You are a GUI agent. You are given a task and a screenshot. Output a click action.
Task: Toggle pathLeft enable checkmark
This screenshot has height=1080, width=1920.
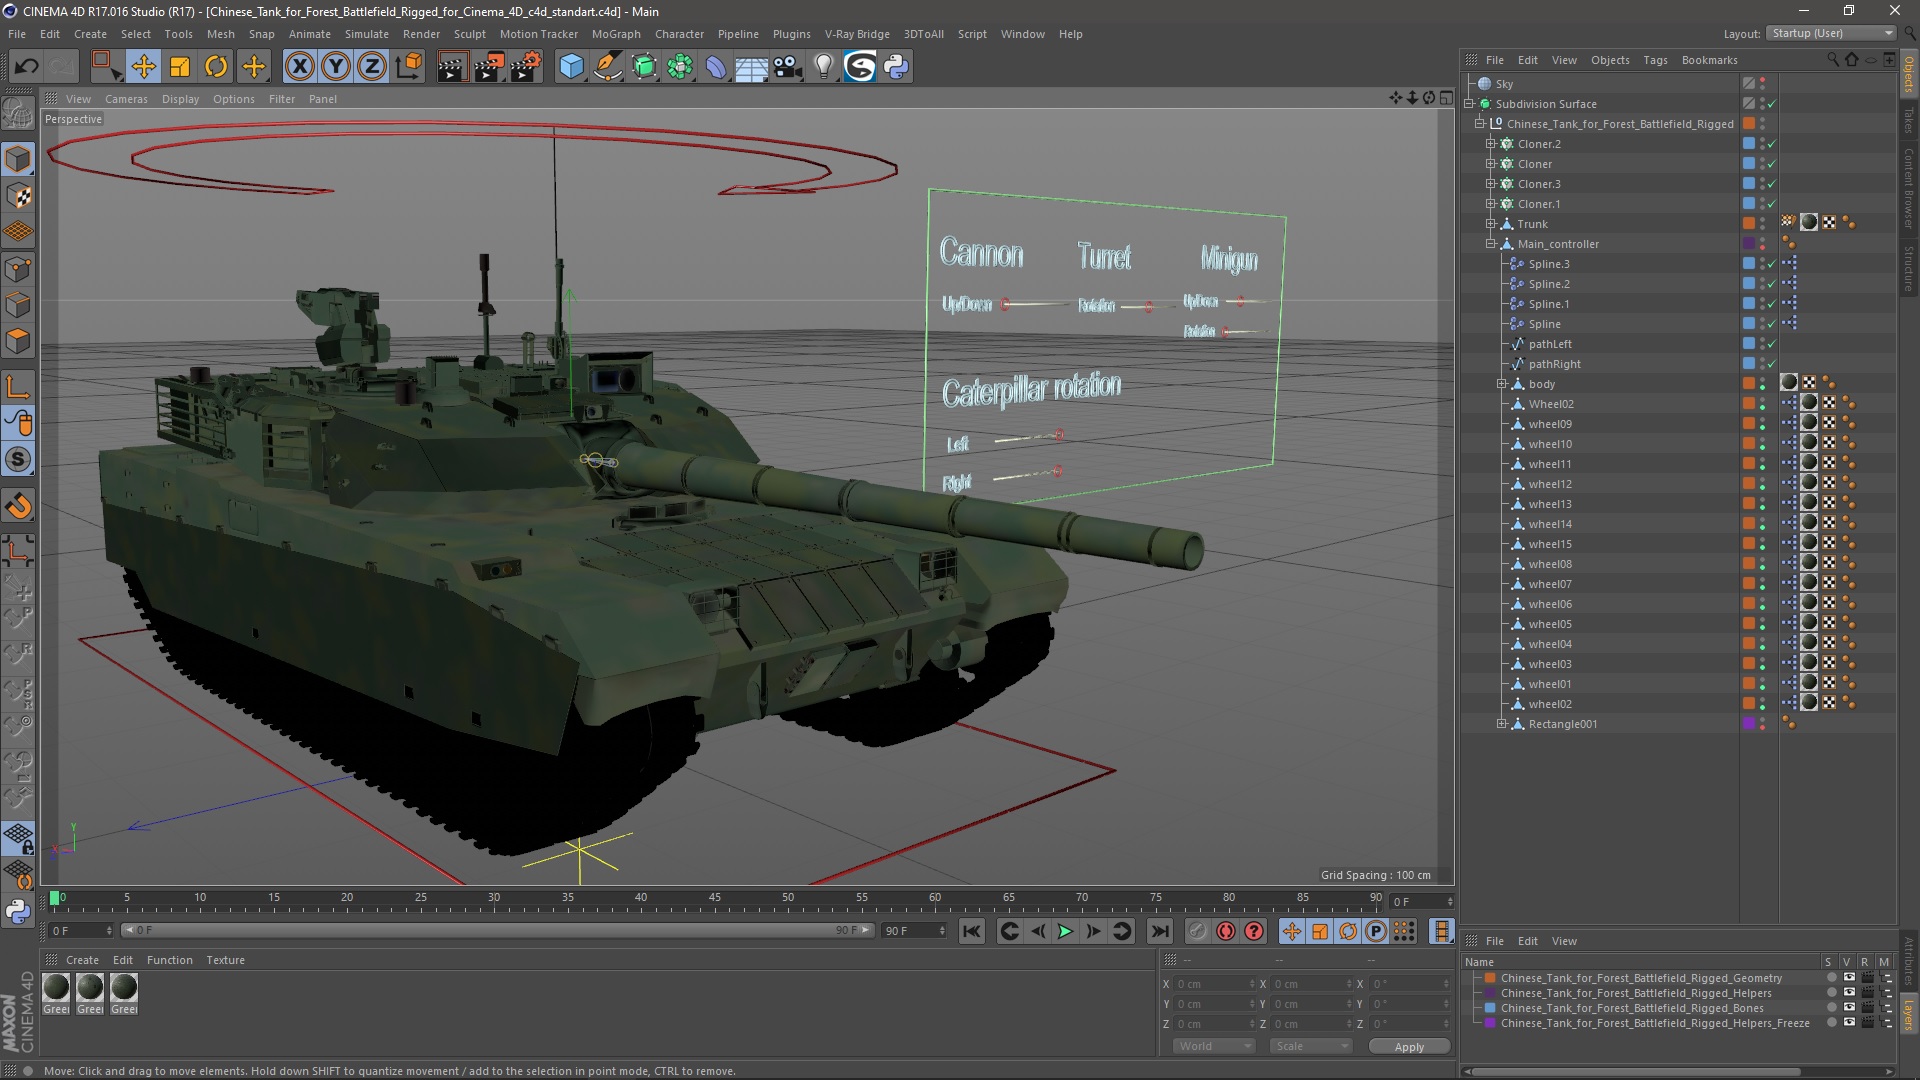1771,344
